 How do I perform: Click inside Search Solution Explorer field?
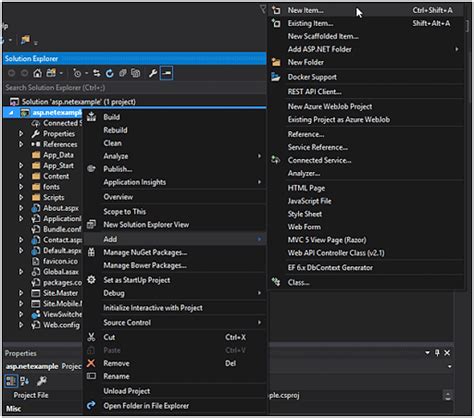tap(134, 88)
